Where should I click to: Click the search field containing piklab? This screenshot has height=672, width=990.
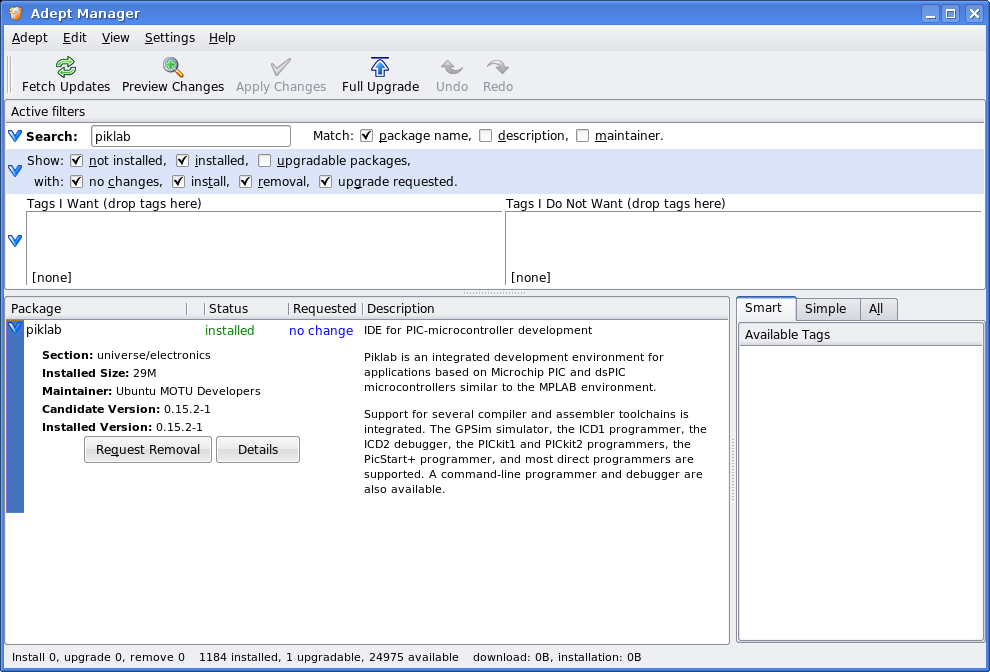(x=190, y=136)
